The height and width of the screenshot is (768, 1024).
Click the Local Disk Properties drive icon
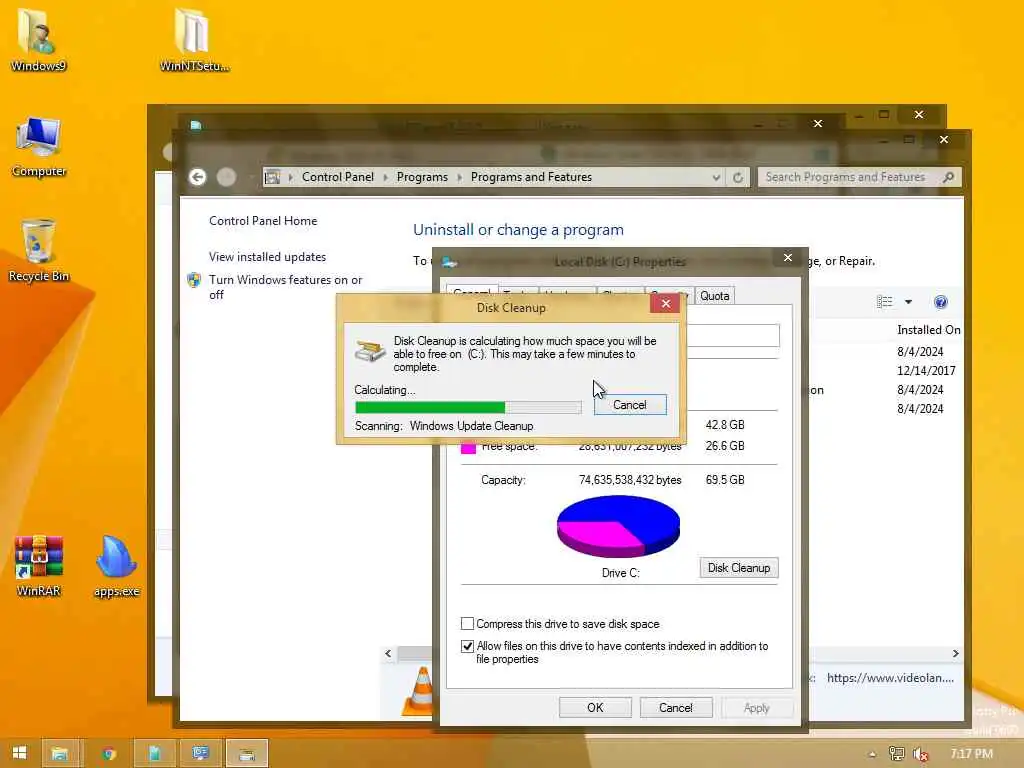[449, 262]
